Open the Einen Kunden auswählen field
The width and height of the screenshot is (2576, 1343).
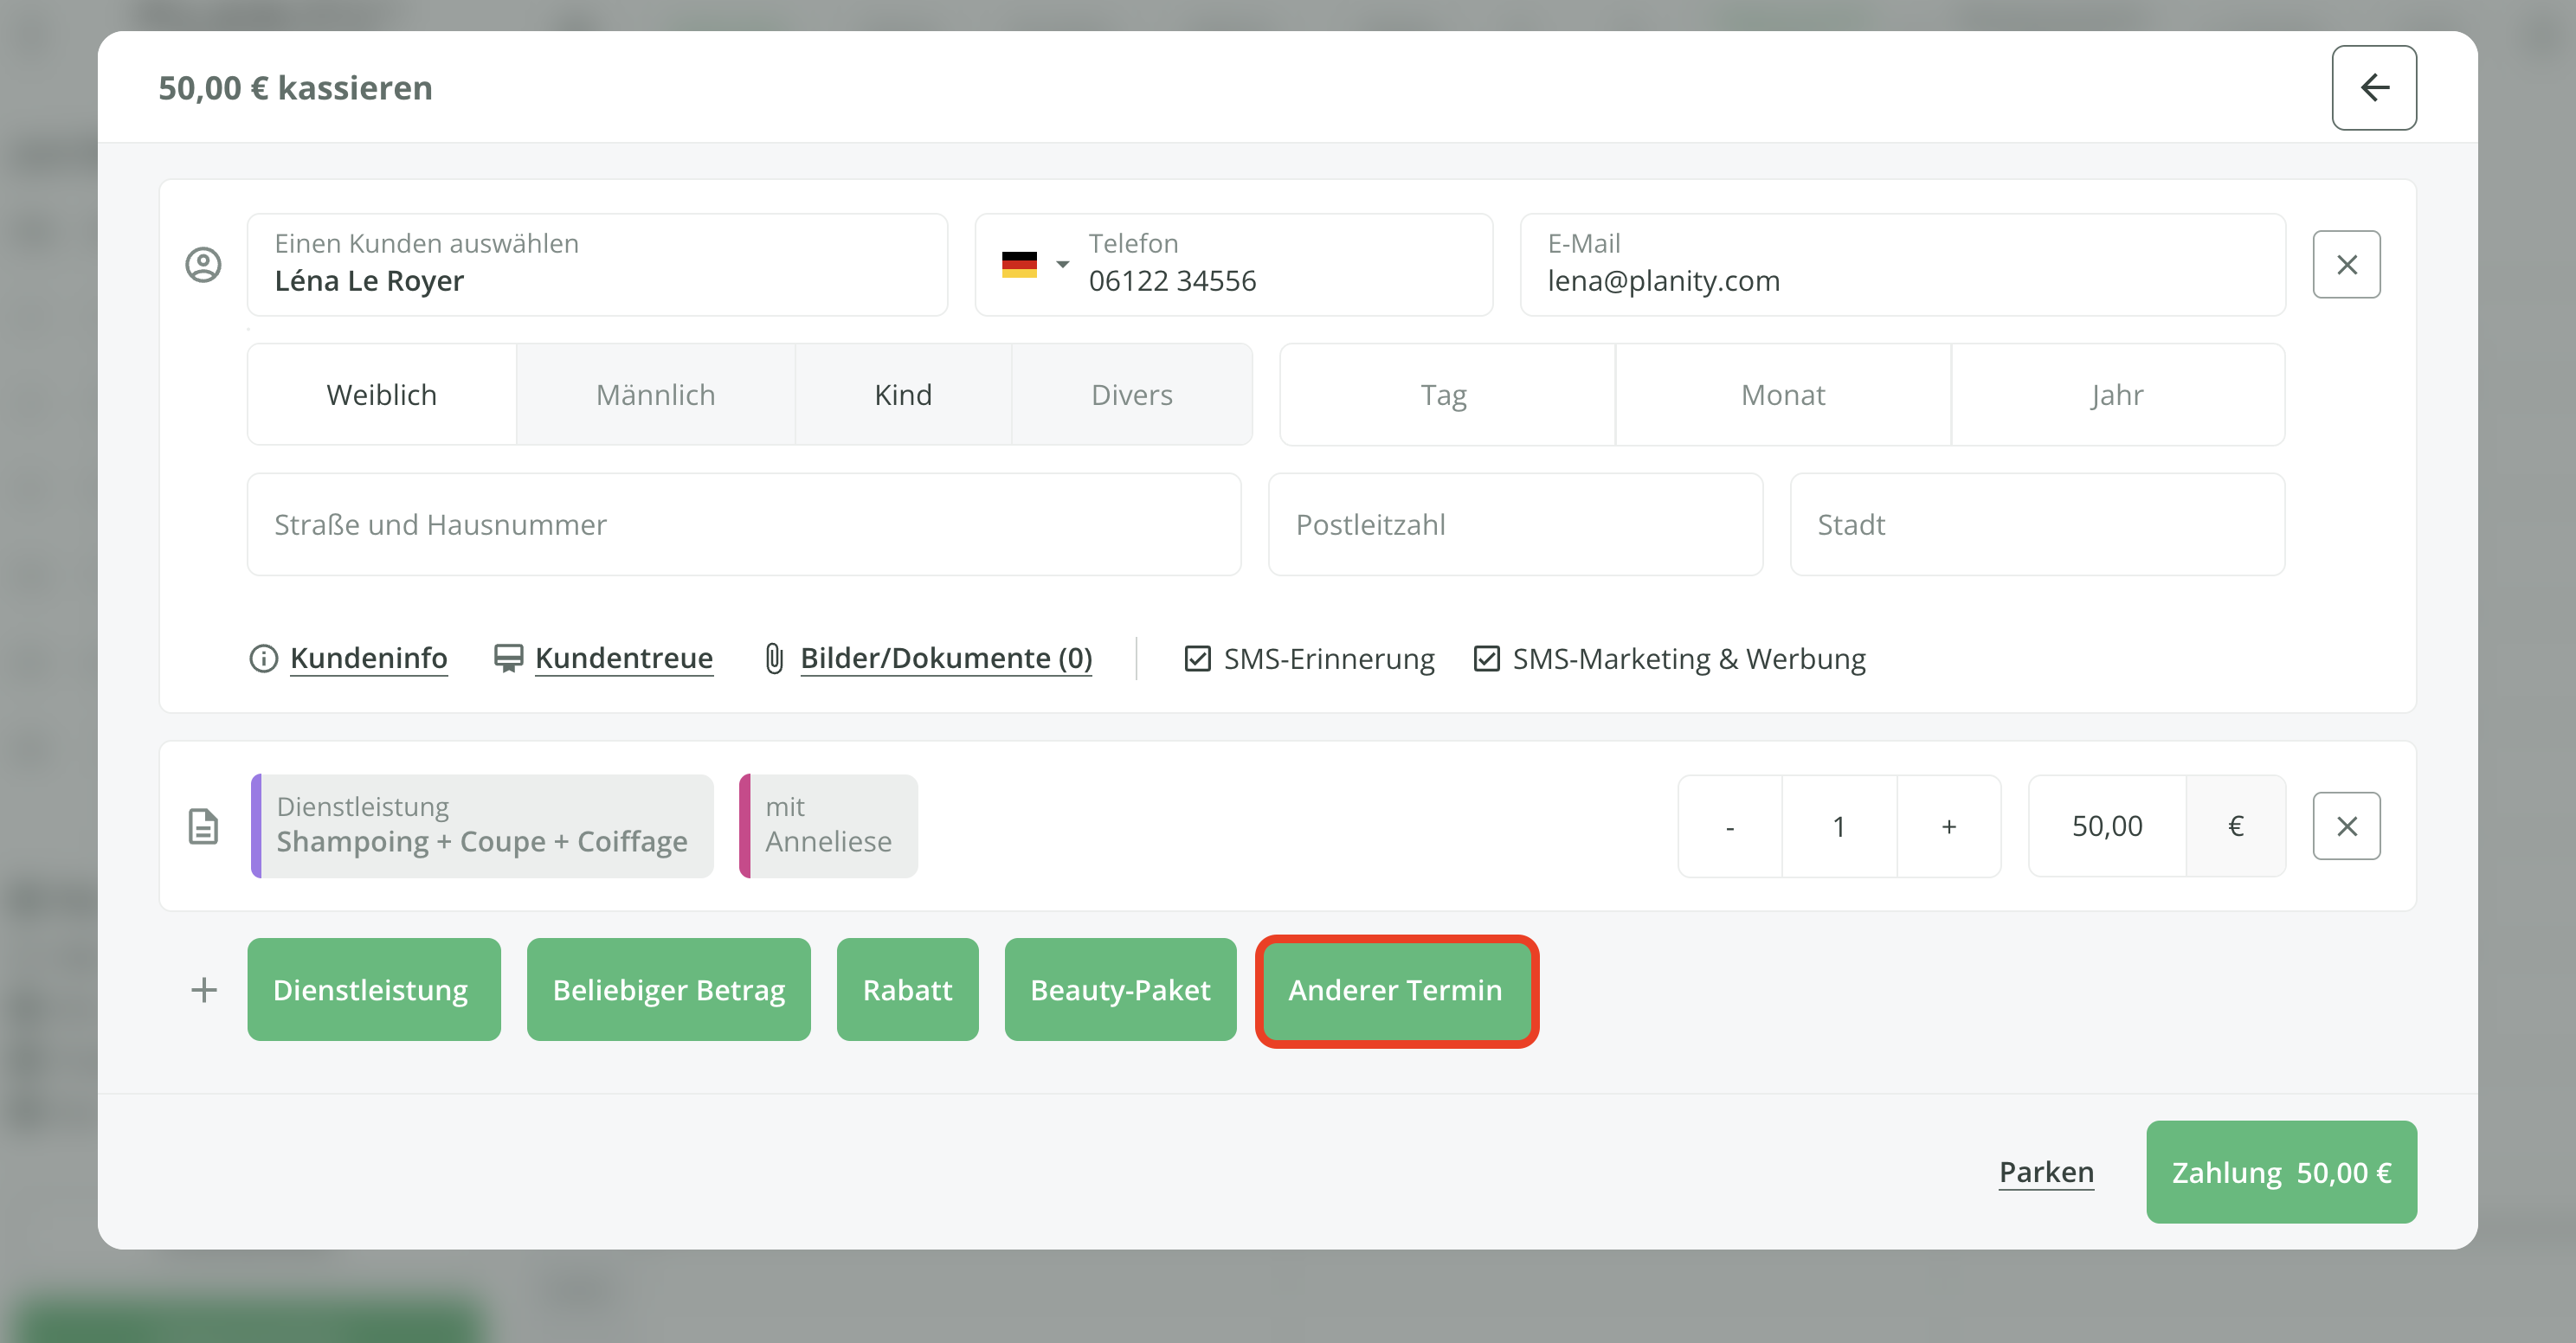[x=597, y=265]
